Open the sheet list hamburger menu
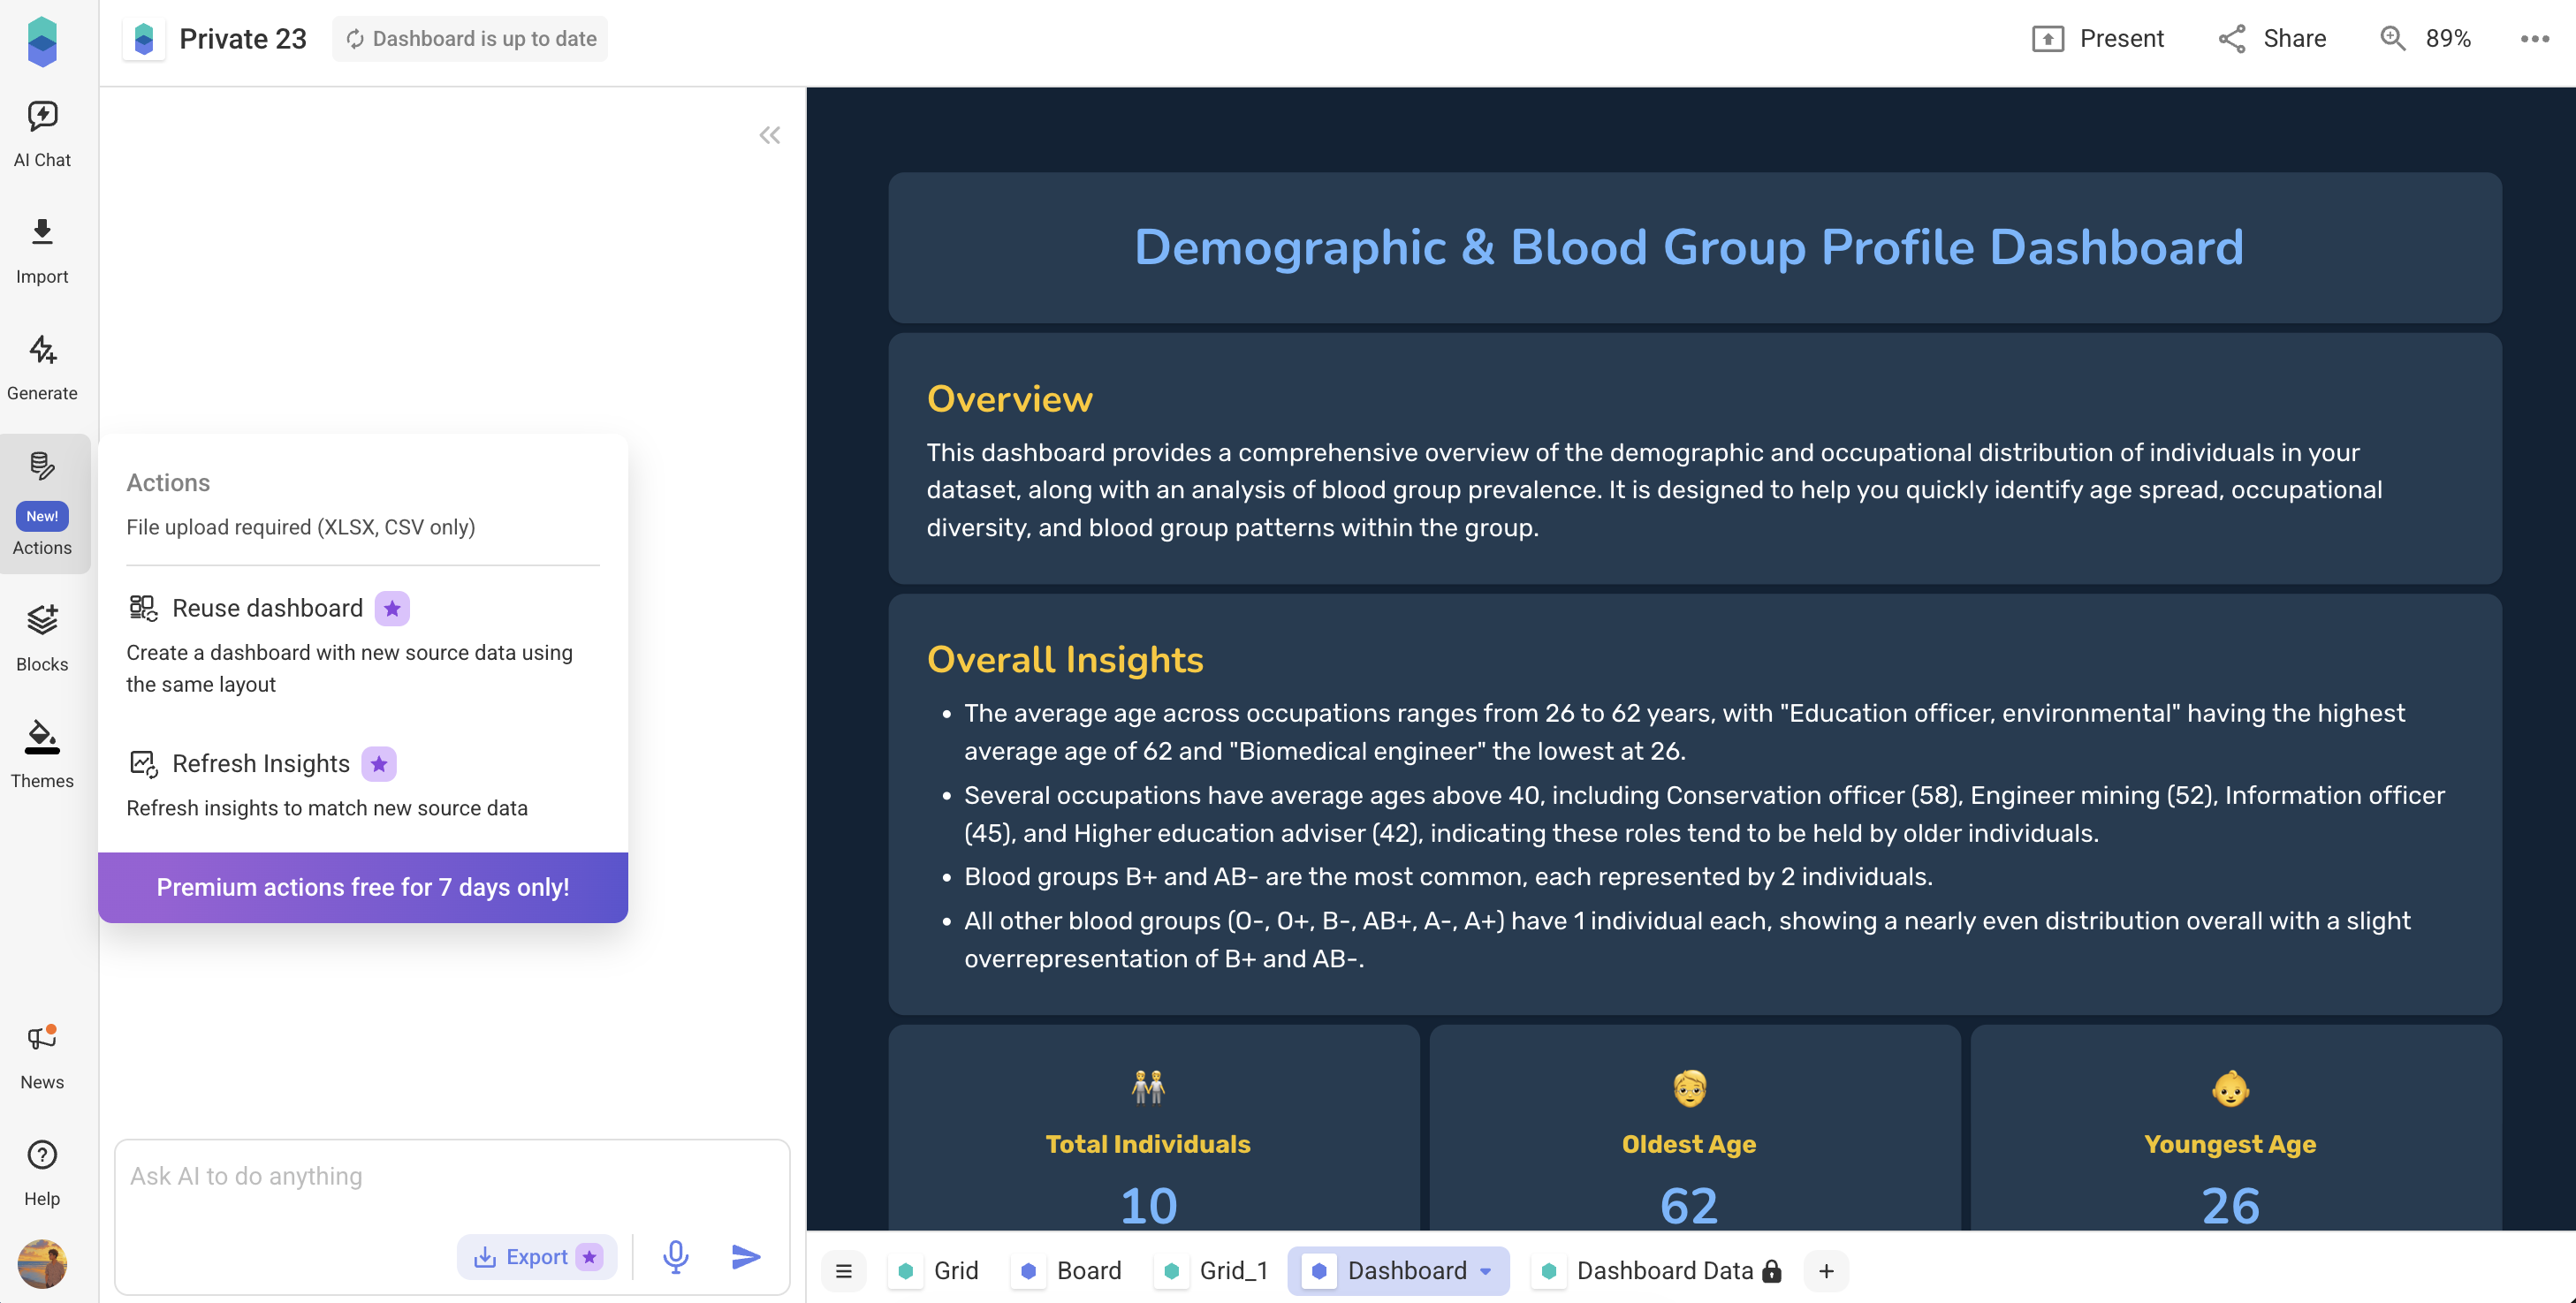 tap(844, 1271)
